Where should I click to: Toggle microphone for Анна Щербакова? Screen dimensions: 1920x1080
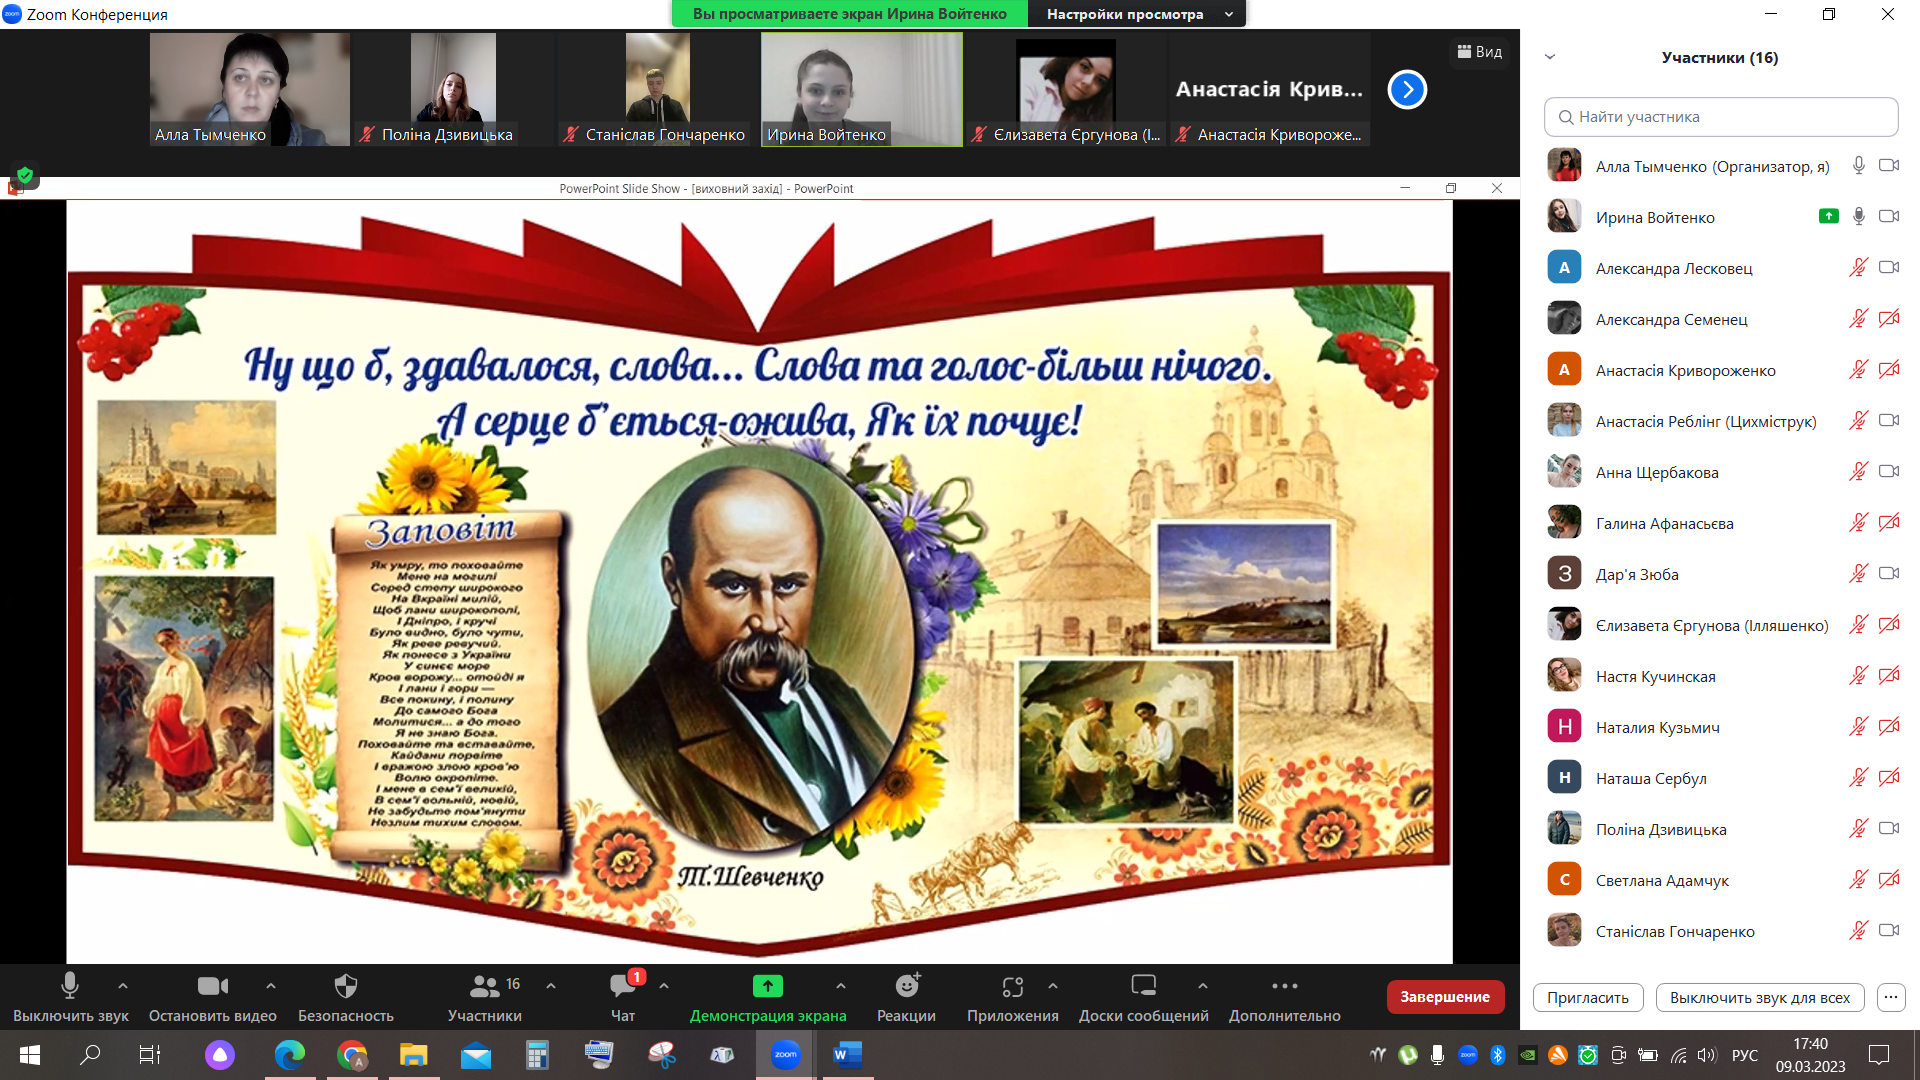pos(1858,472)
